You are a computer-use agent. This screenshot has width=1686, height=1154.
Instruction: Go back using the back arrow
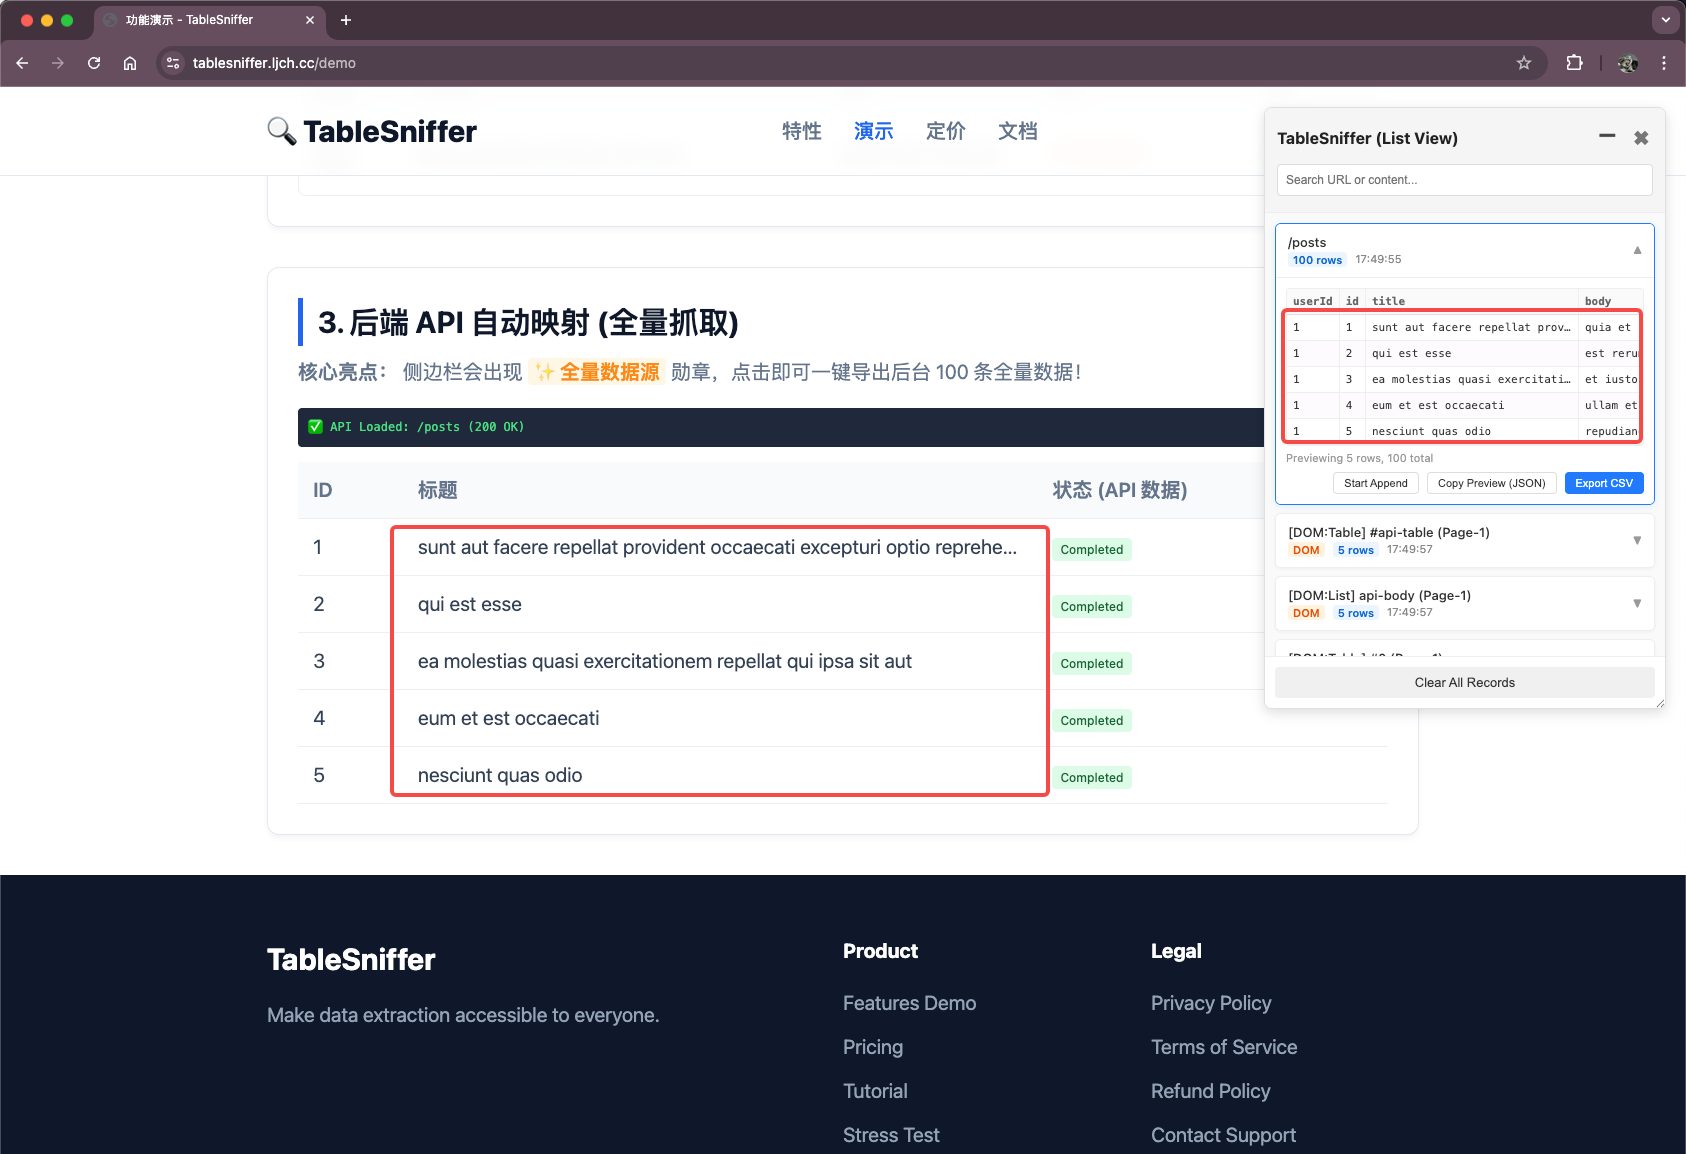(22, 62)
